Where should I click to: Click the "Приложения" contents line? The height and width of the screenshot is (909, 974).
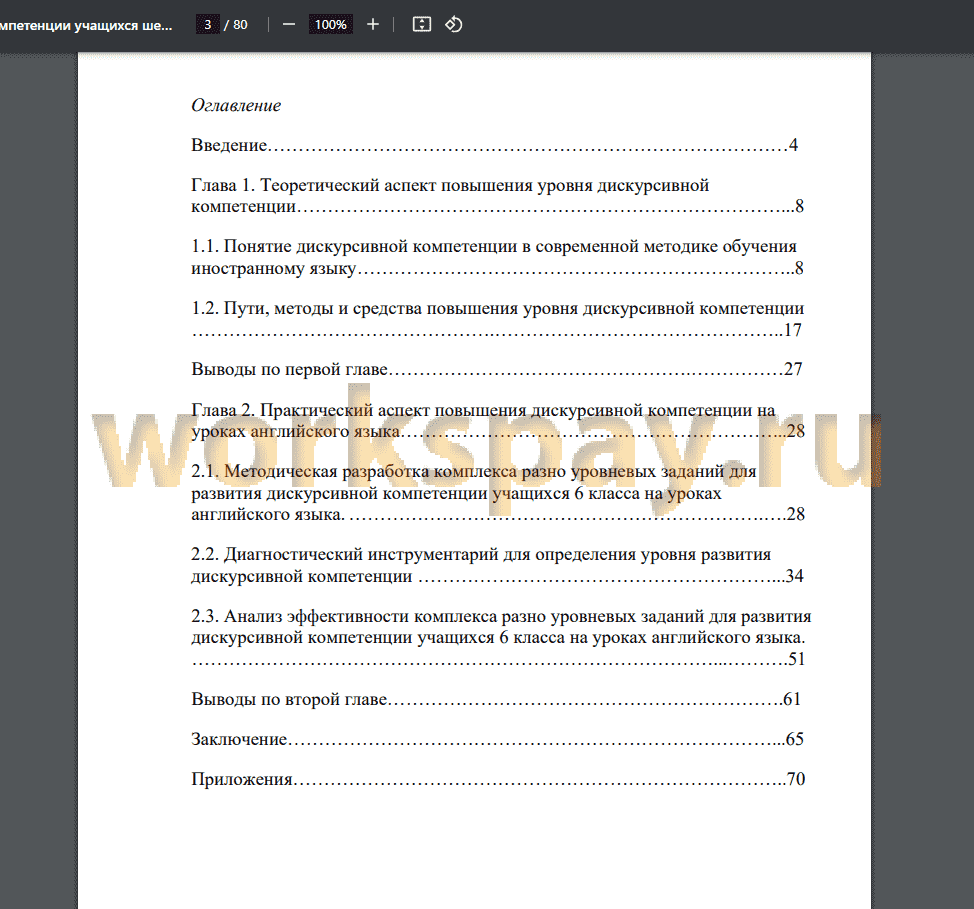tap(498, 779)
